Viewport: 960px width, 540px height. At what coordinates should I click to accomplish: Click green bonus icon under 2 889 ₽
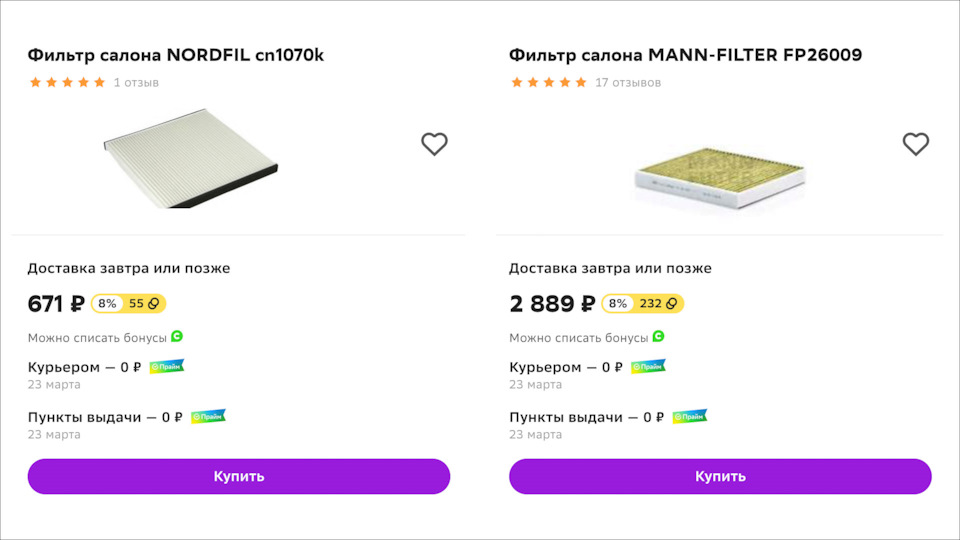pos(659,337)
